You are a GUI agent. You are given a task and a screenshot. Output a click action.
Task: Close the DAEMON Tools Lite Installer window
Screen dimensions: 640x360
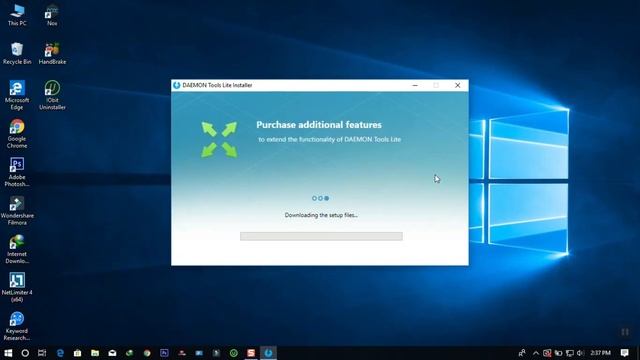coord(458,85)
